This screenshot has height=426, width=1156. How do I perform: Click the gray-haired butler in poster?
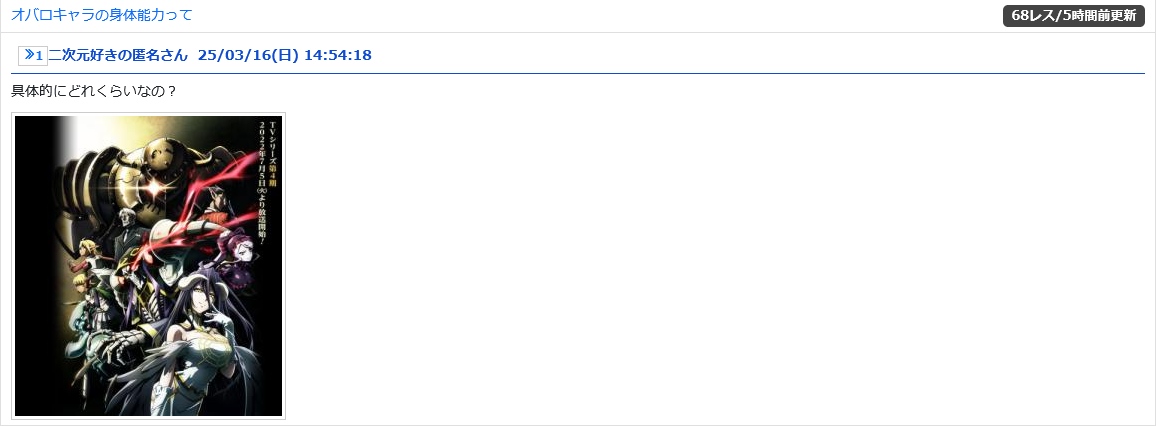[x=127, y=228]
